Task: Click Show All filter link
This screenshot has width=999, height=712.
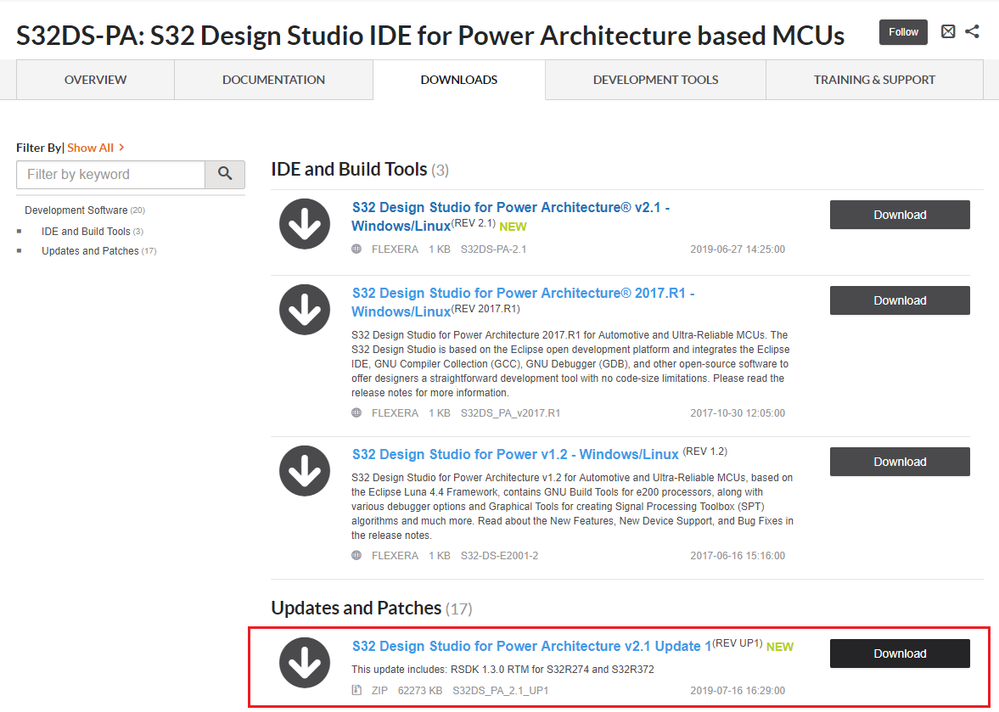Action: point(96,148)
